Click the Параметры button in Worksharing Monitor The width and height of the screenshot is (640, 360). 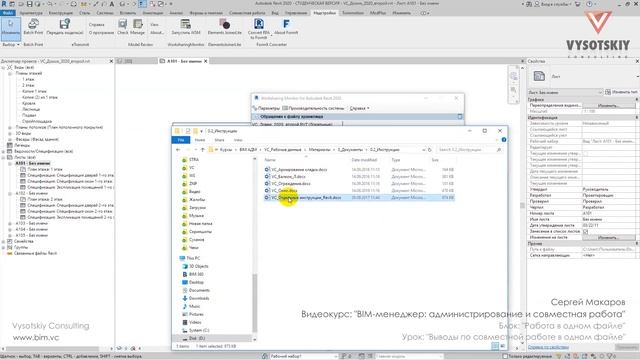(267, 108)
